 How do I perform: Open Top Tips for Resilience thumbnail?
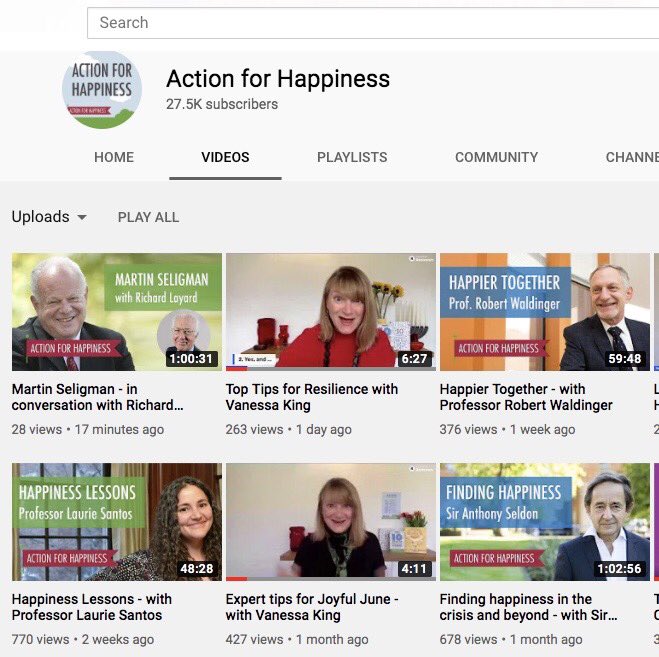click(x=331, y=312)
